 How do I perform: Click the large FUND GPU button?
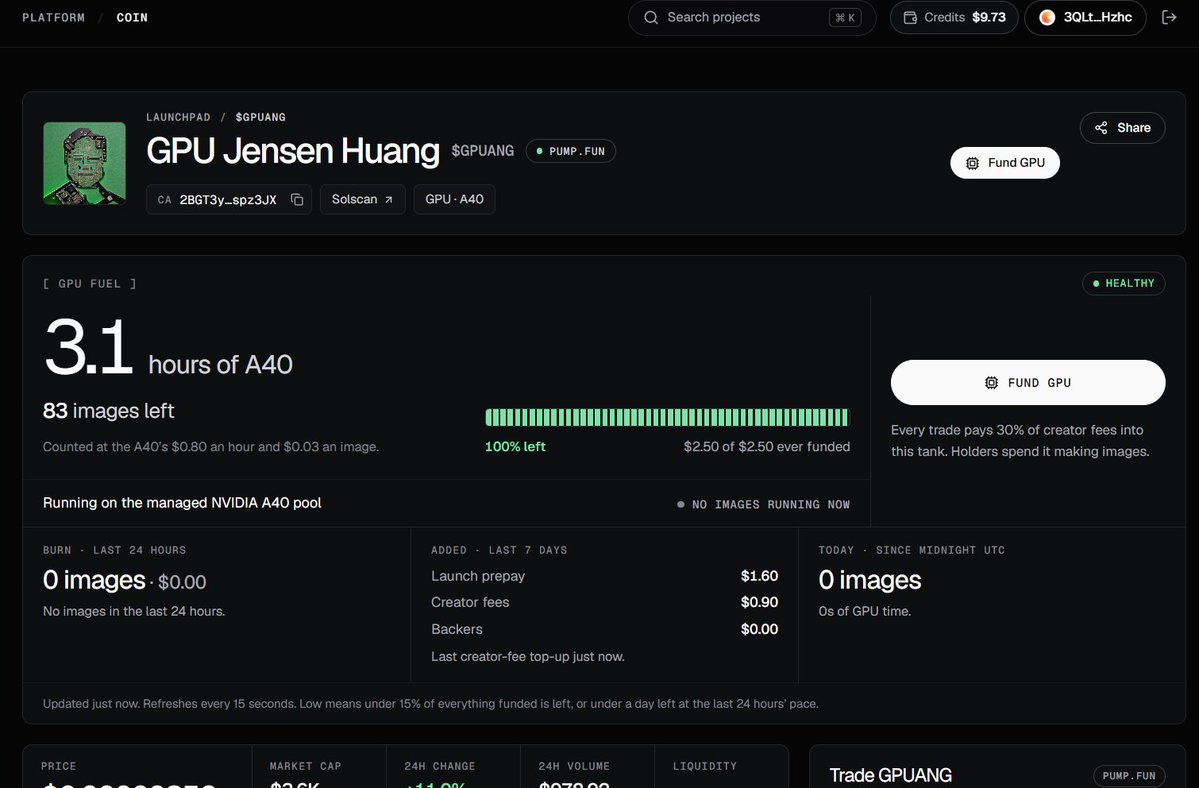[1028, 383]
